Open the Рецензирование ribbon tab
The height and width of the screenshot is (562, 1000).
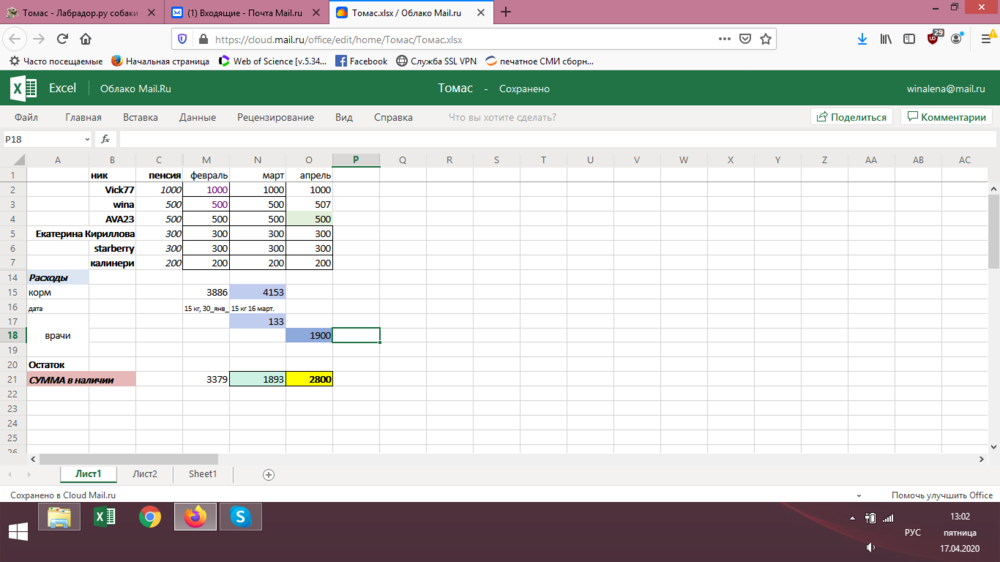coord(275,117)
